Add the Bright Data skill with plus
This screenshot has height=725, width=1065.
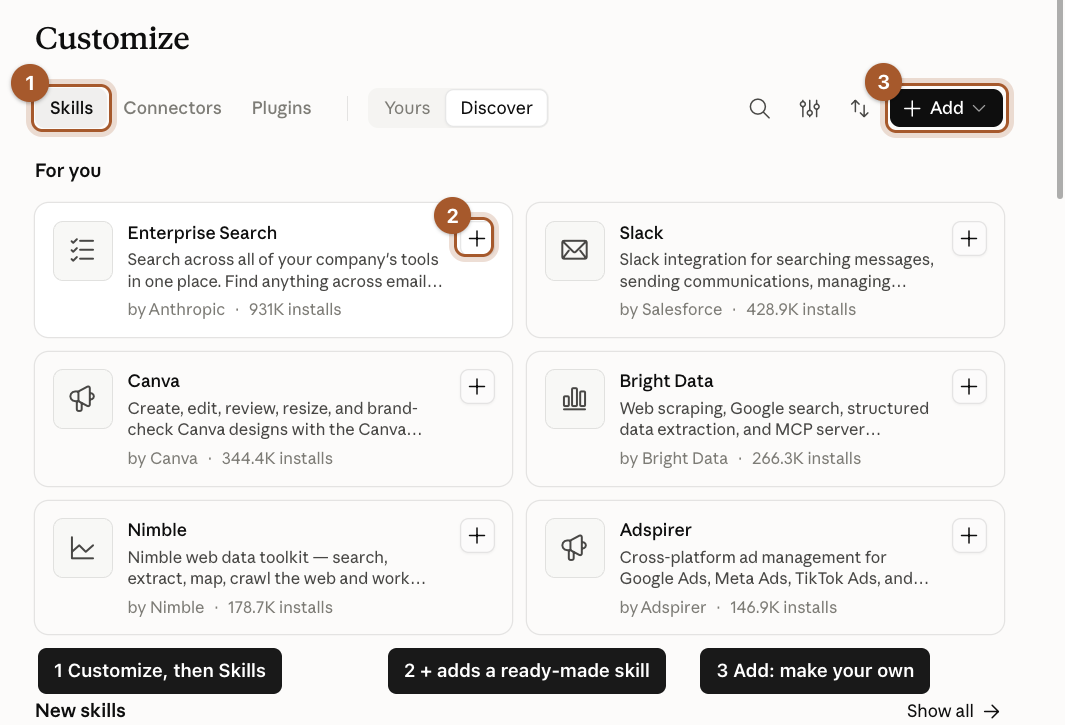(969, 387)
